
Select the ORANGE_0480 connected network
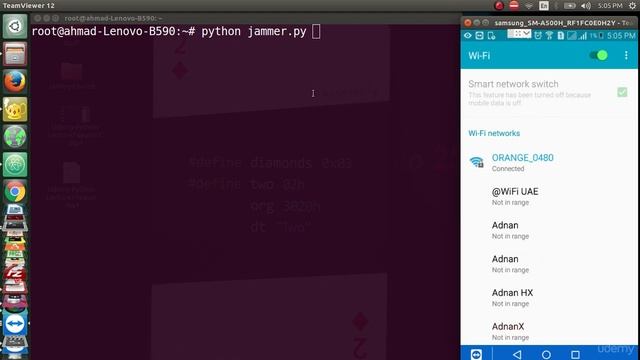pyautogui.click(x=549, y=162)
